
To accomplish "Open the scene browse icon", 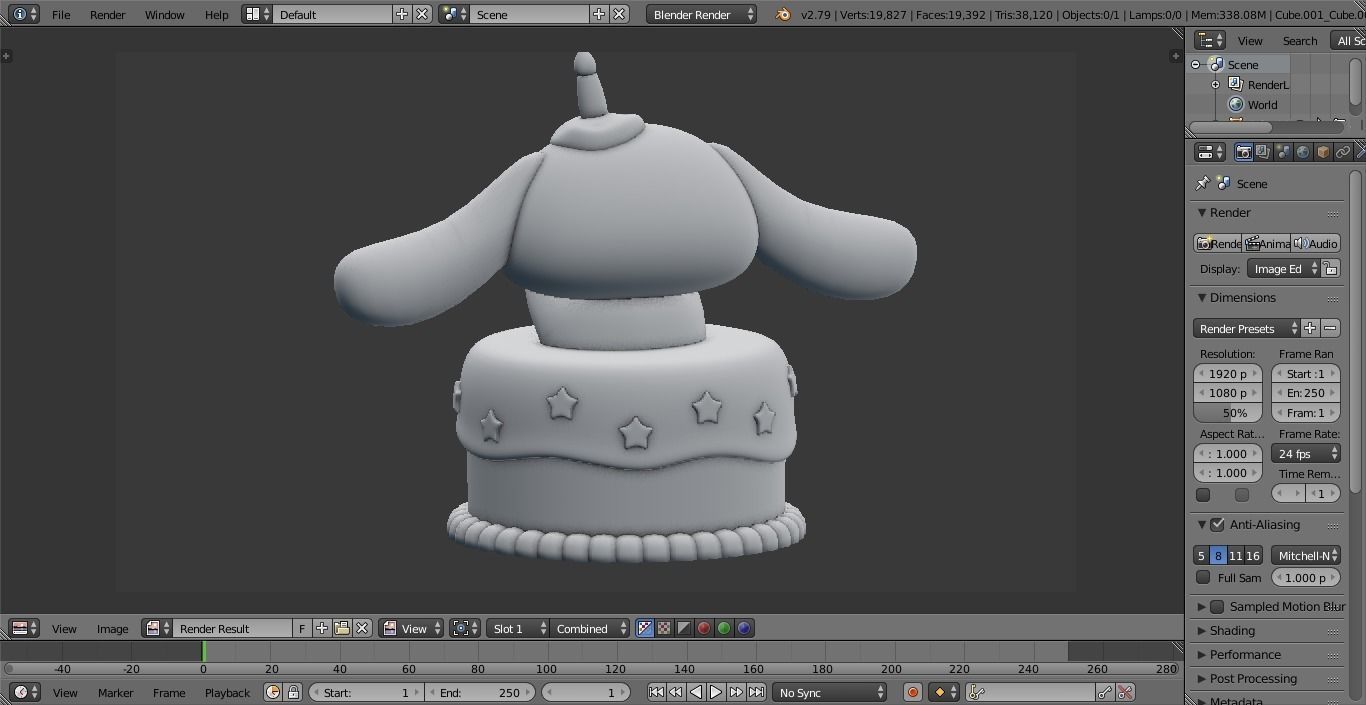I will (x=454, y=14).
